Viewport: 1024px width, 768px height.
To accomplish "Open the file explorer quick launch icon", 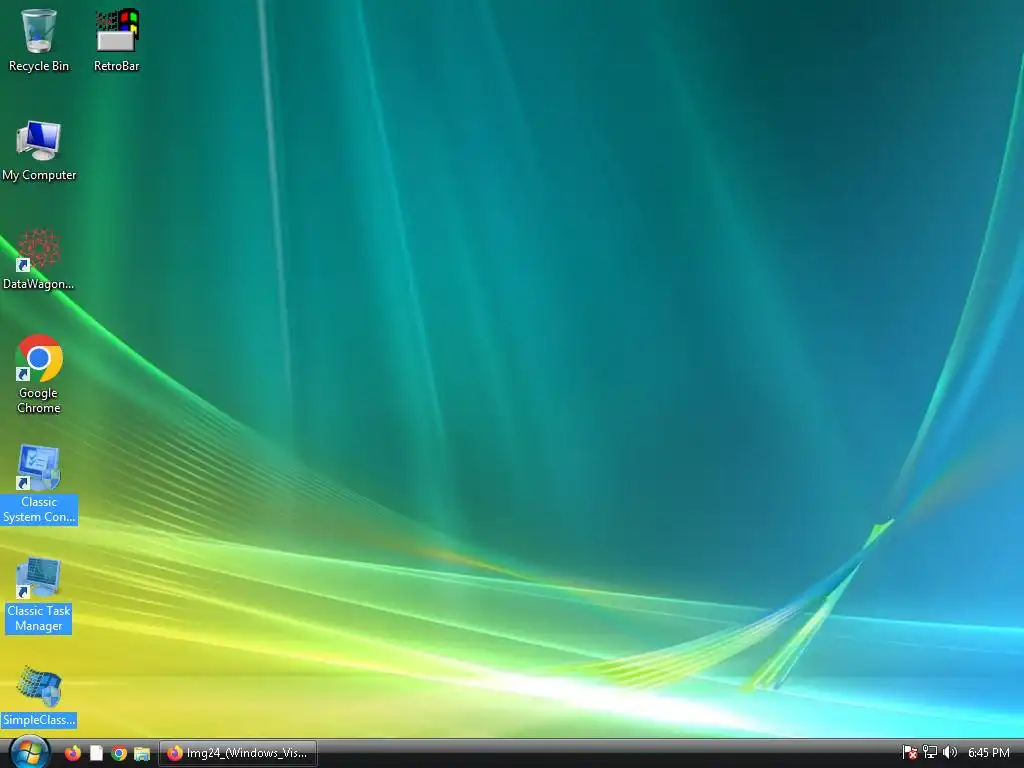I will click(x=142, y=753).
